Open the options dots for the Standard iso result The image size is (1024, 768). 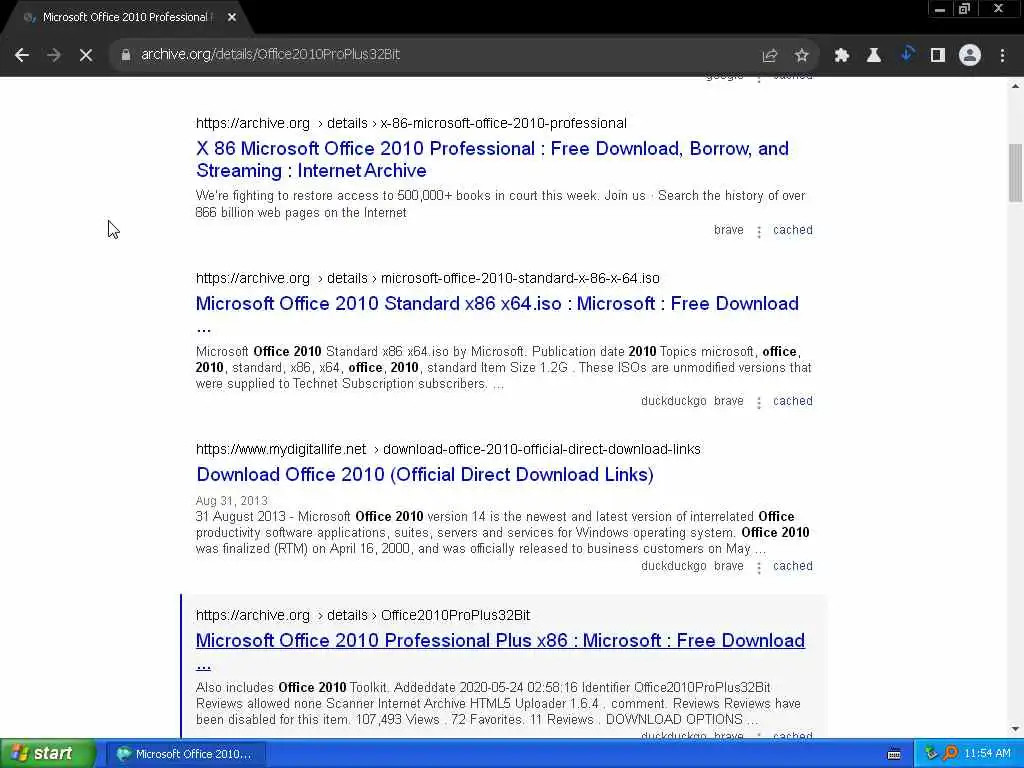pos(759,403)
